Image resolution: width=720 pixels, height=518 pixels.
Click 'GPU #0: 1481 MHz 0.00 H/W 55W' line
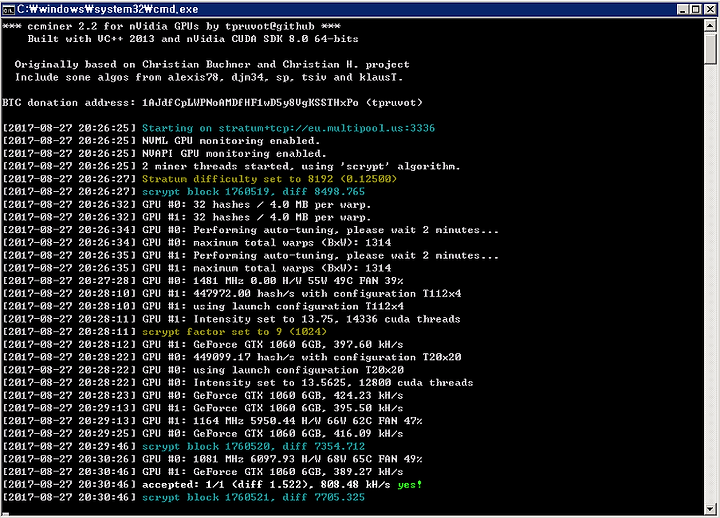pyautogui.click(x=203, y=281)
